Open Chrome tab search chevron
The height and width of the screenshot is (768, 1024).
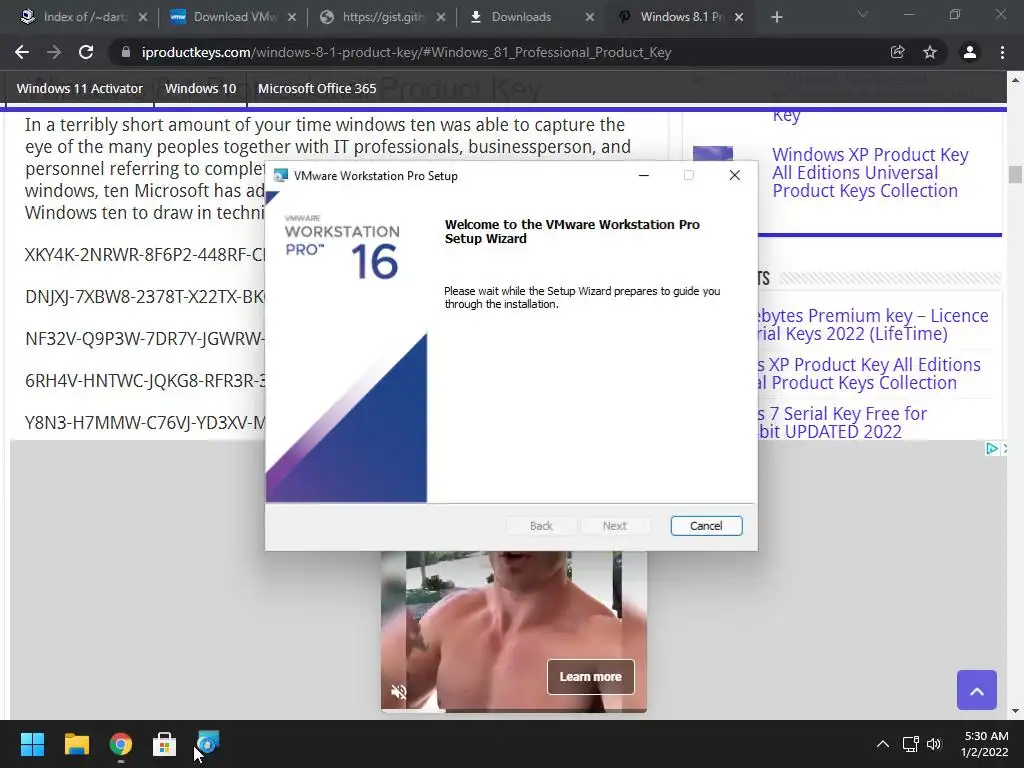pyautogui.click(x=863, y=14)
